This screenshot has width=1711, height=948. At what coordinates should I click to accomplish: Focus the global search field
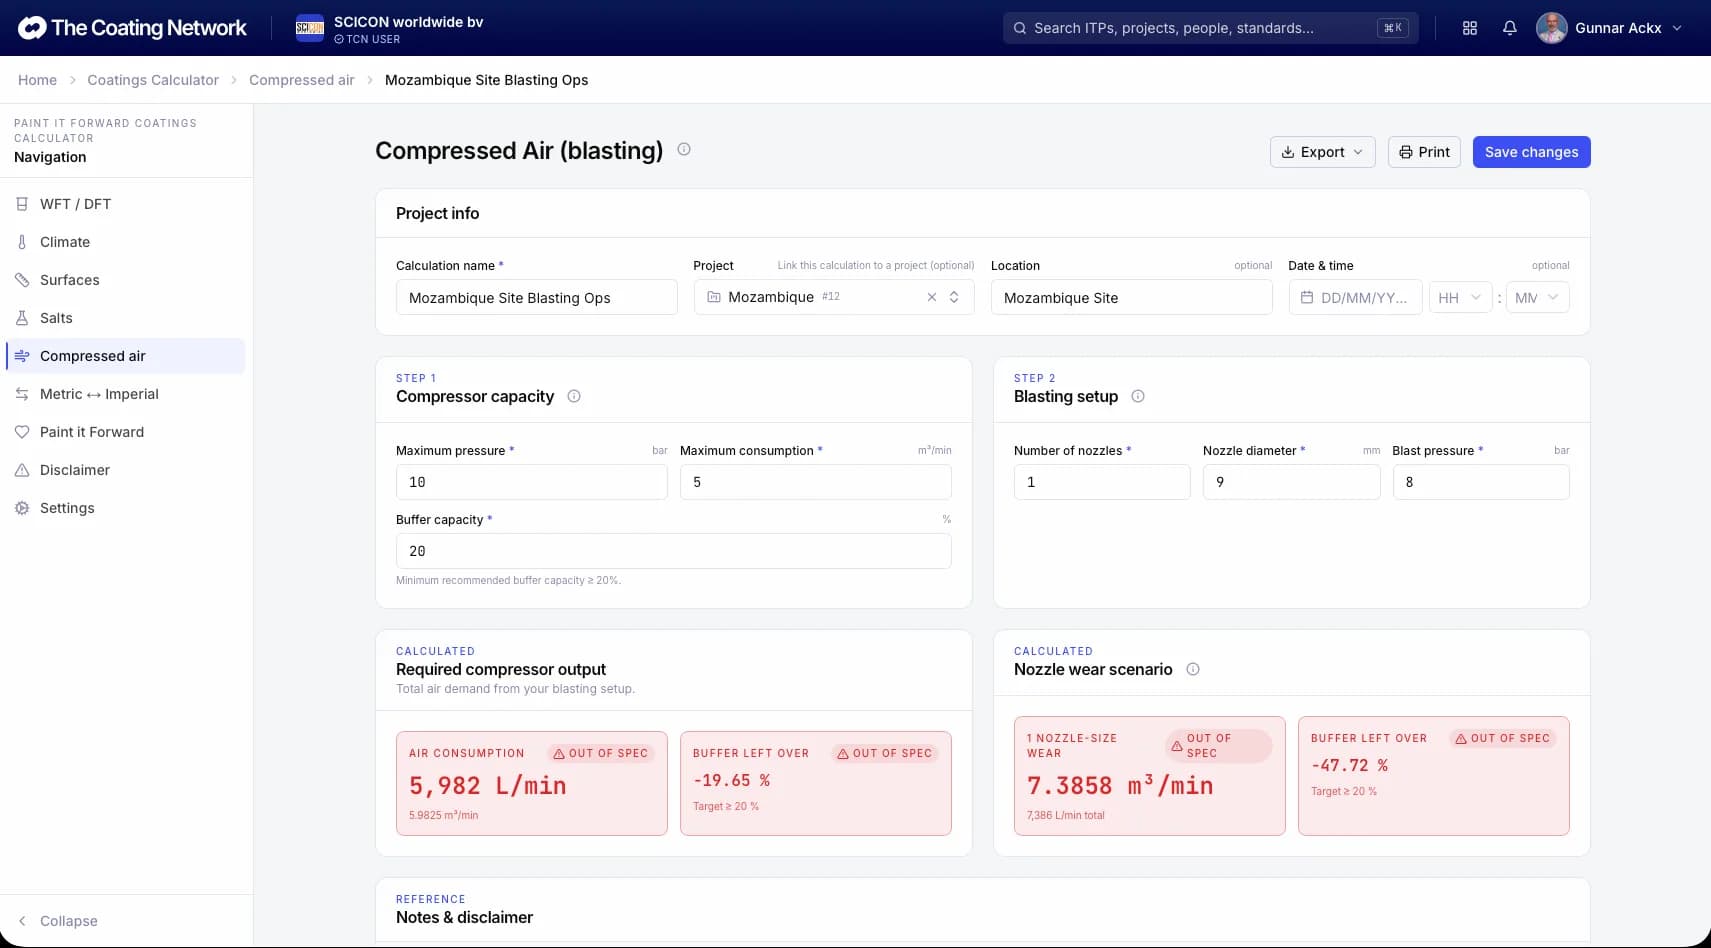click(x=1210, y=28)
